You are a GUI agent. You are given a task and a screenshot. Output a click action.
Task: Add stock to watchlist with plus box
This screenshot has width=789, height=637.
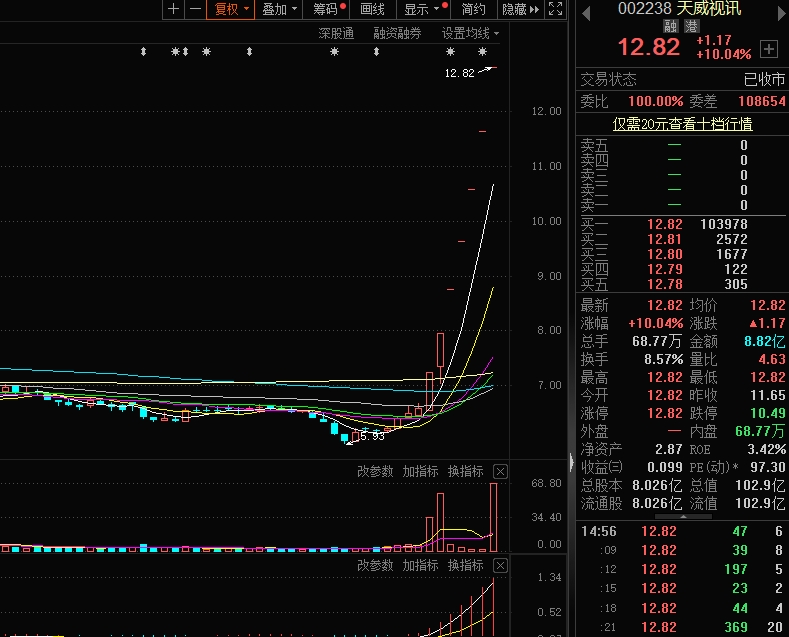pos(768,48)
